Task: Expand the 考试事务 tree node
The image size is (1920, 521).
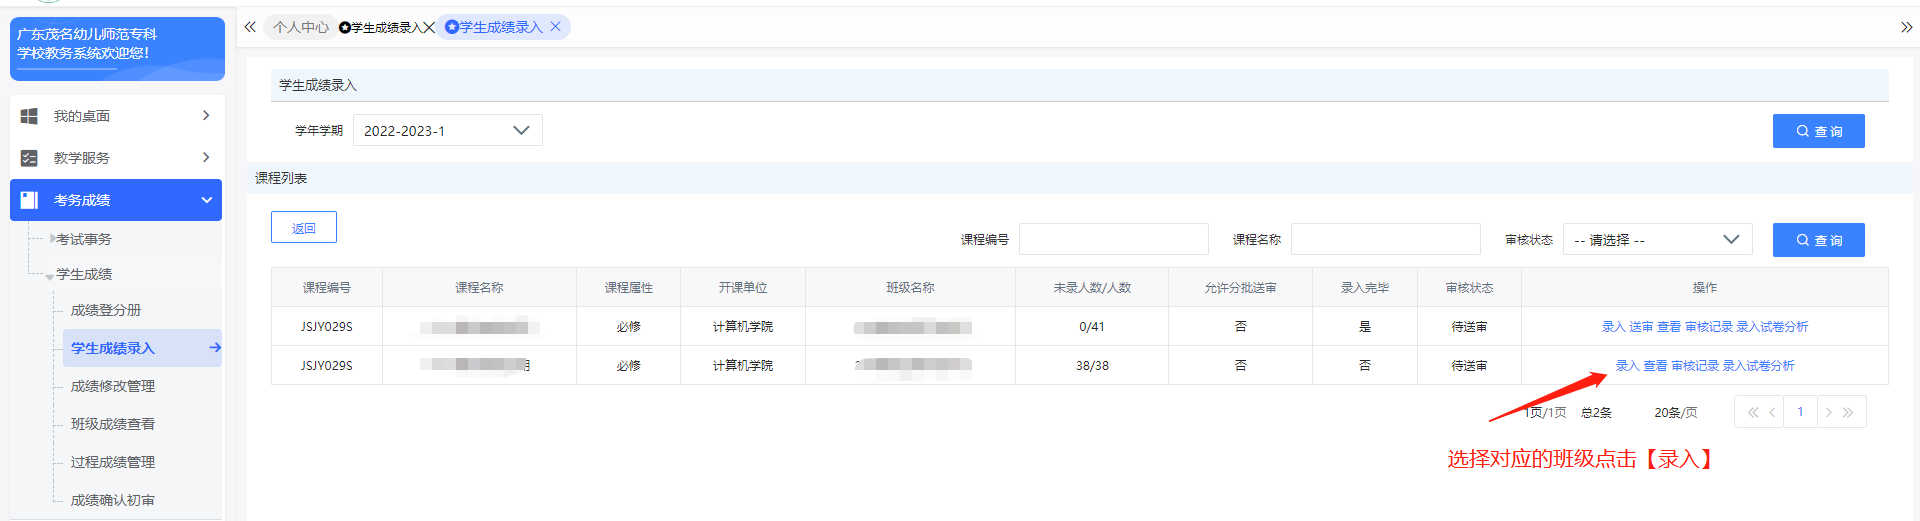Action: (x=53, y=239)
